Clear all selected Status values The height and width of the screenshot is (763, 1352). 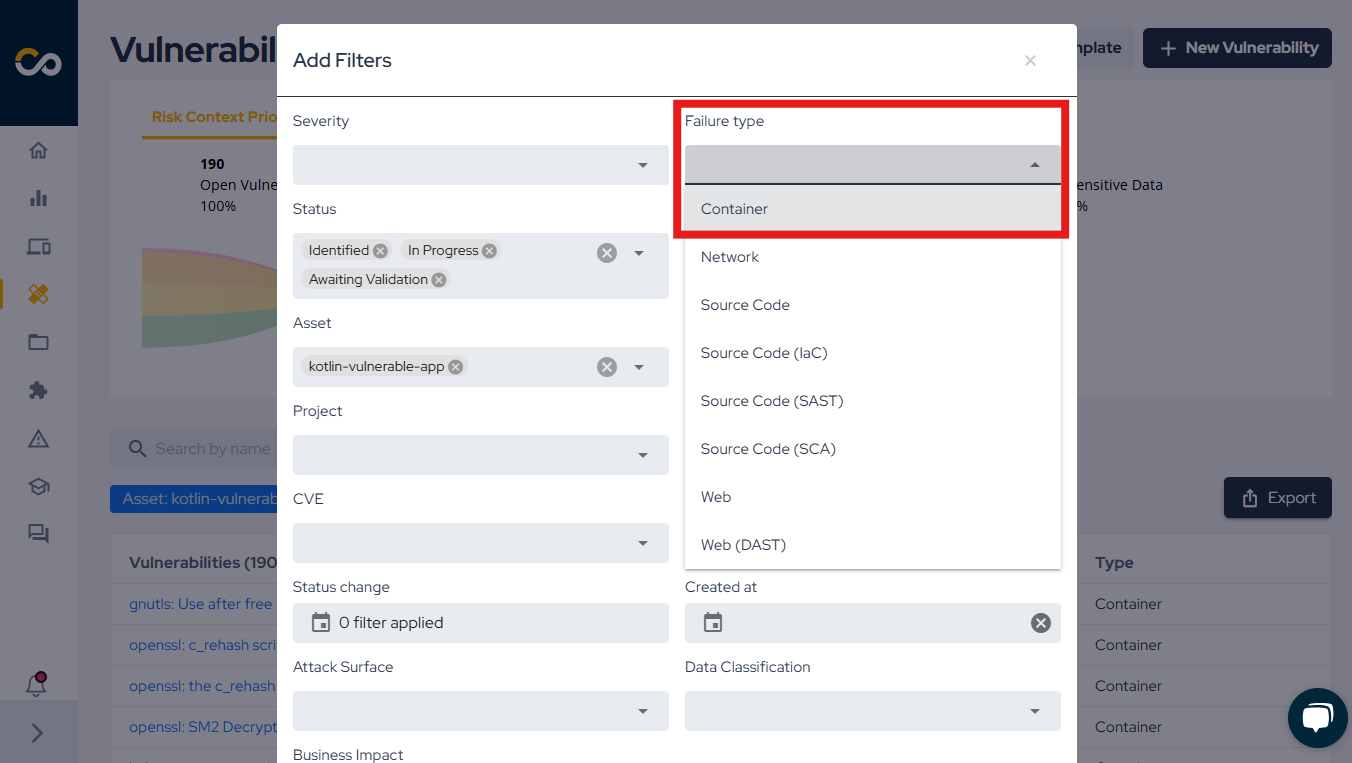coord(607,253)
